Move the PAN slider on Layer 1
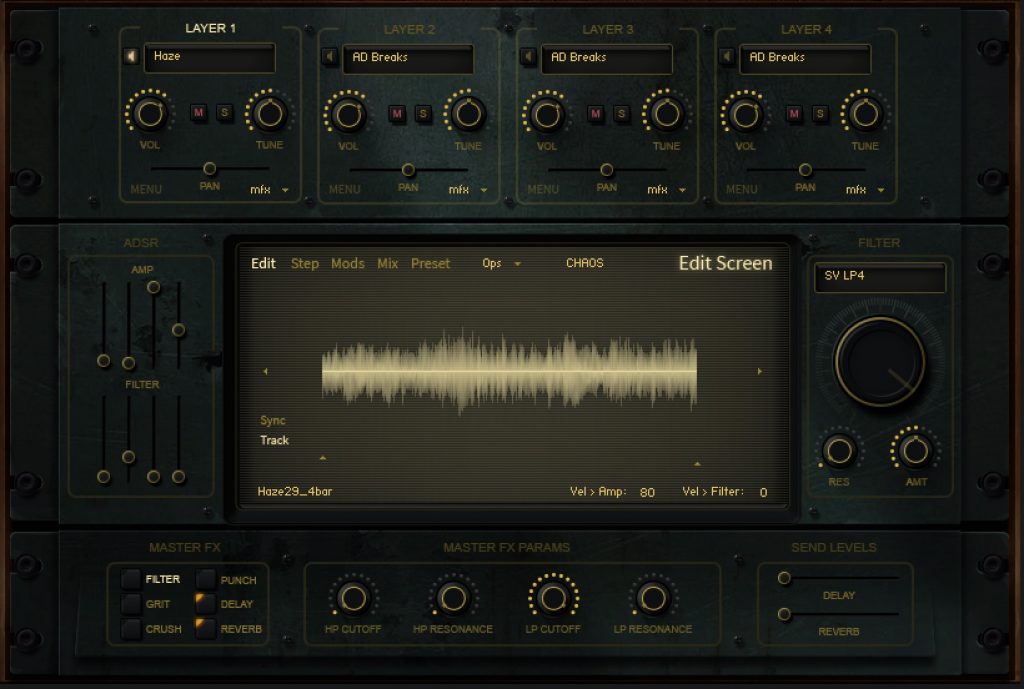This screenshot has height=689, width=1024. click(210, 169)
